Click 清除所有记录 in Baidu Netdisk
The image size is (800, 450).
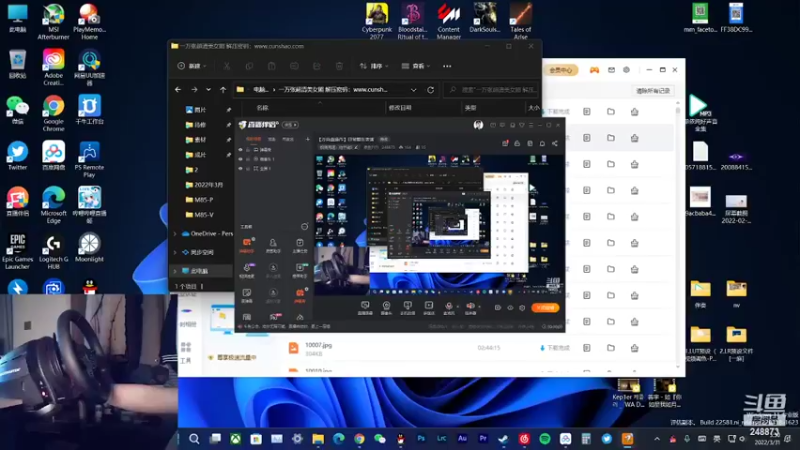click(653, 91)
